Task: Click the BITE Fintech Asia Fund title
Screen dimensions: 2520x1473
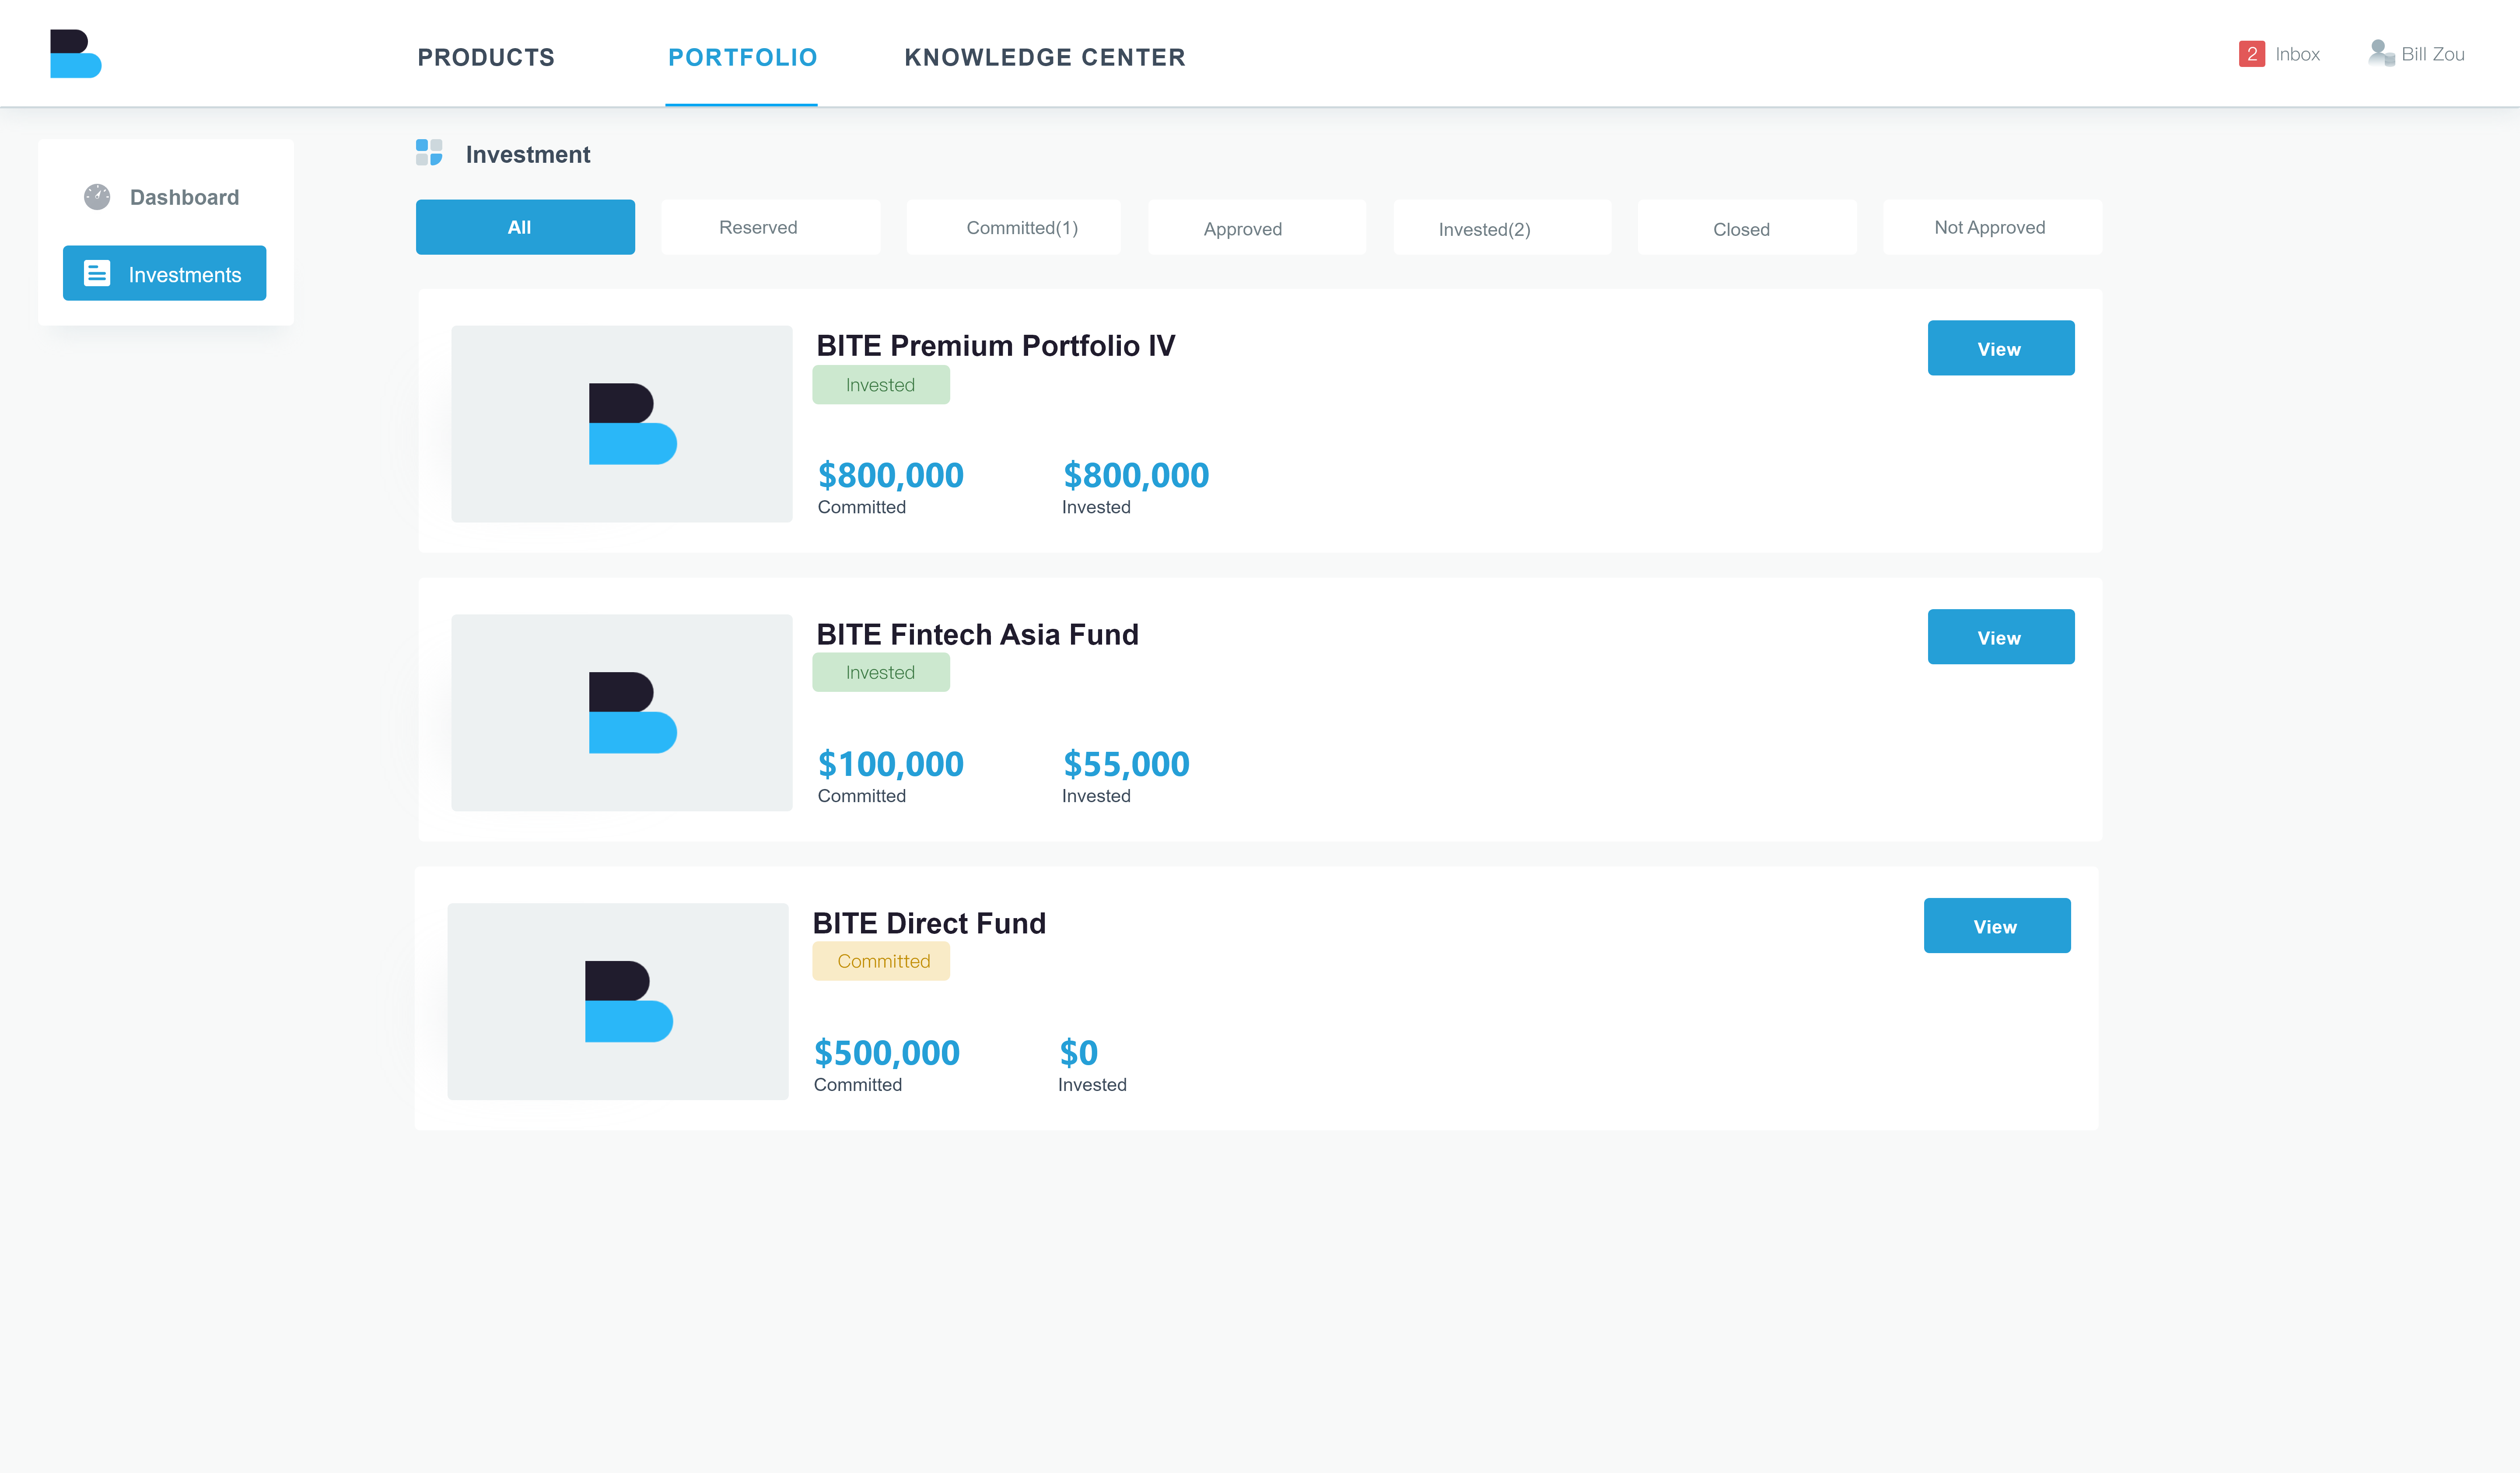Action: [x=977, y=635]
